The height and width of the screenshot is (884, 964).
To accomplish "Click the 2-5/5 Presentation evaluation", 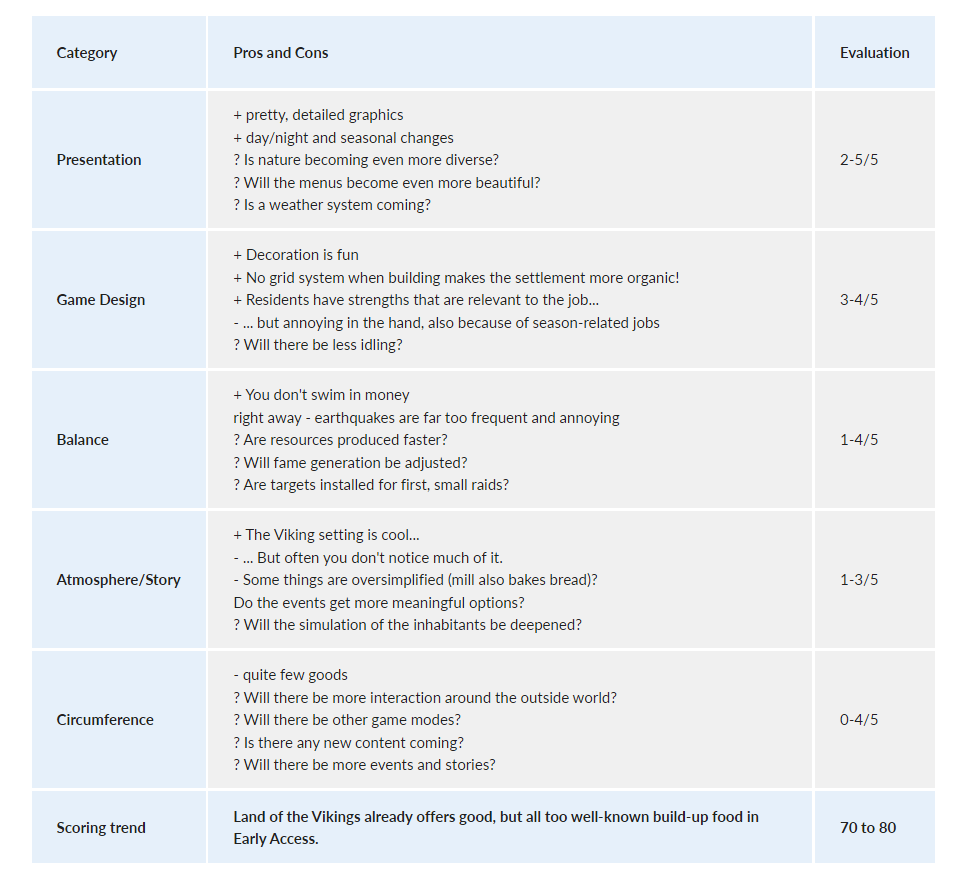I will tap(859, 160).
